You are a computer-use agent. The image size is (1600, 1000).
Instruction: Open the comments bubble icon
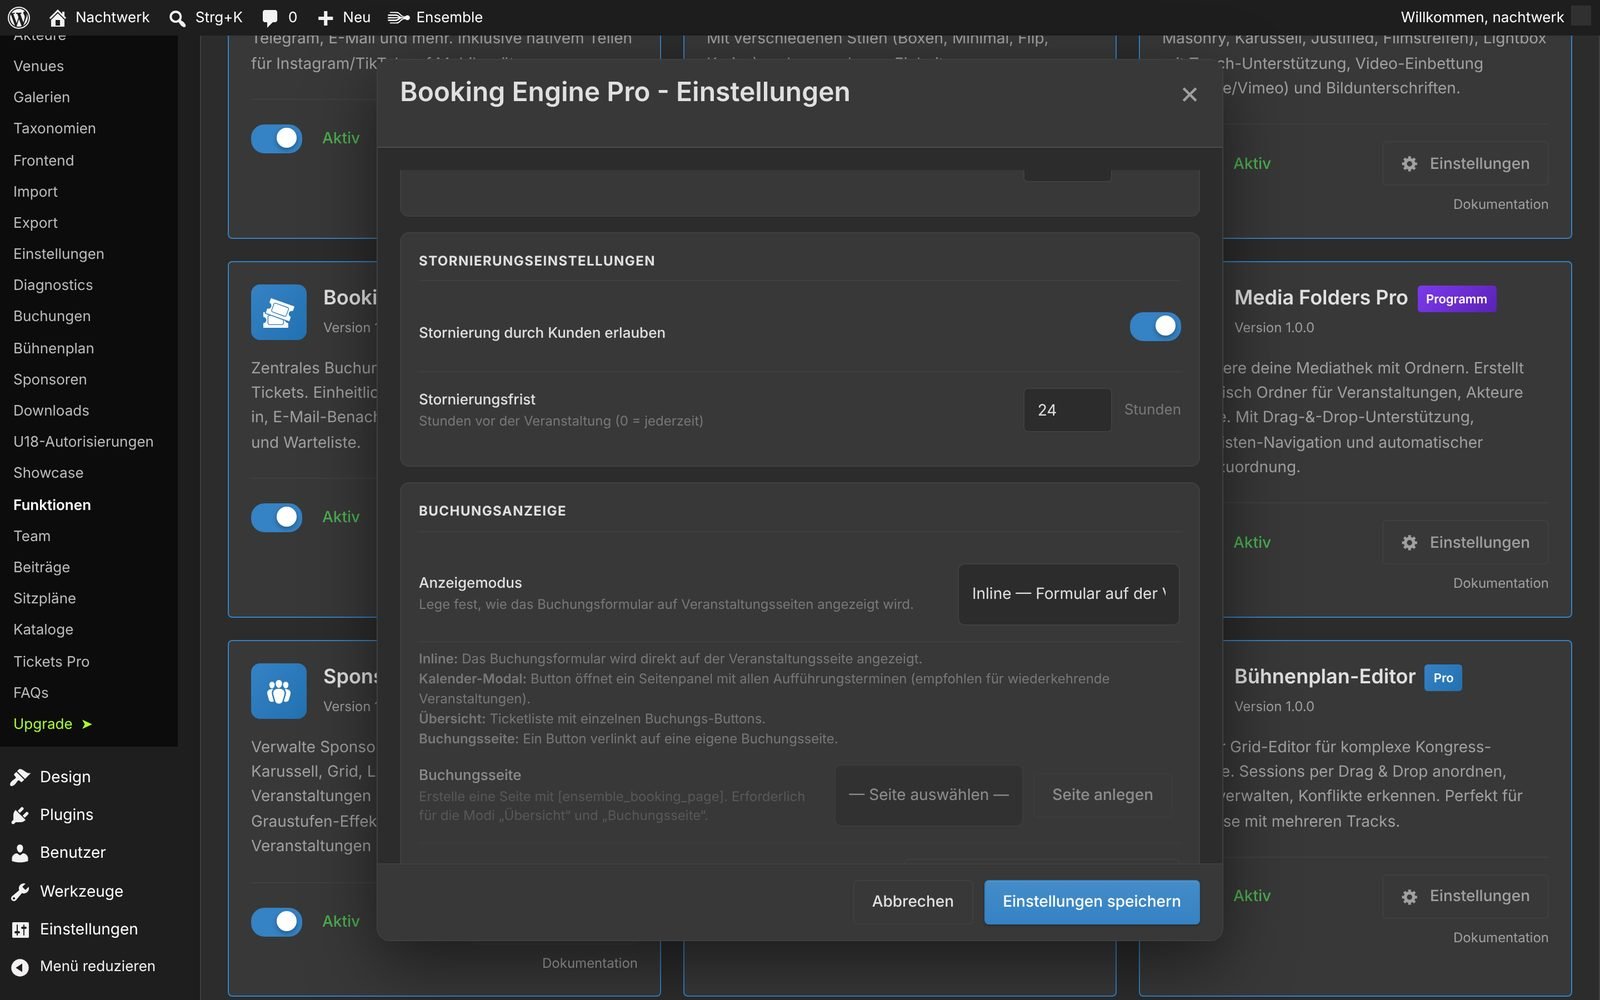click(270, 18)
